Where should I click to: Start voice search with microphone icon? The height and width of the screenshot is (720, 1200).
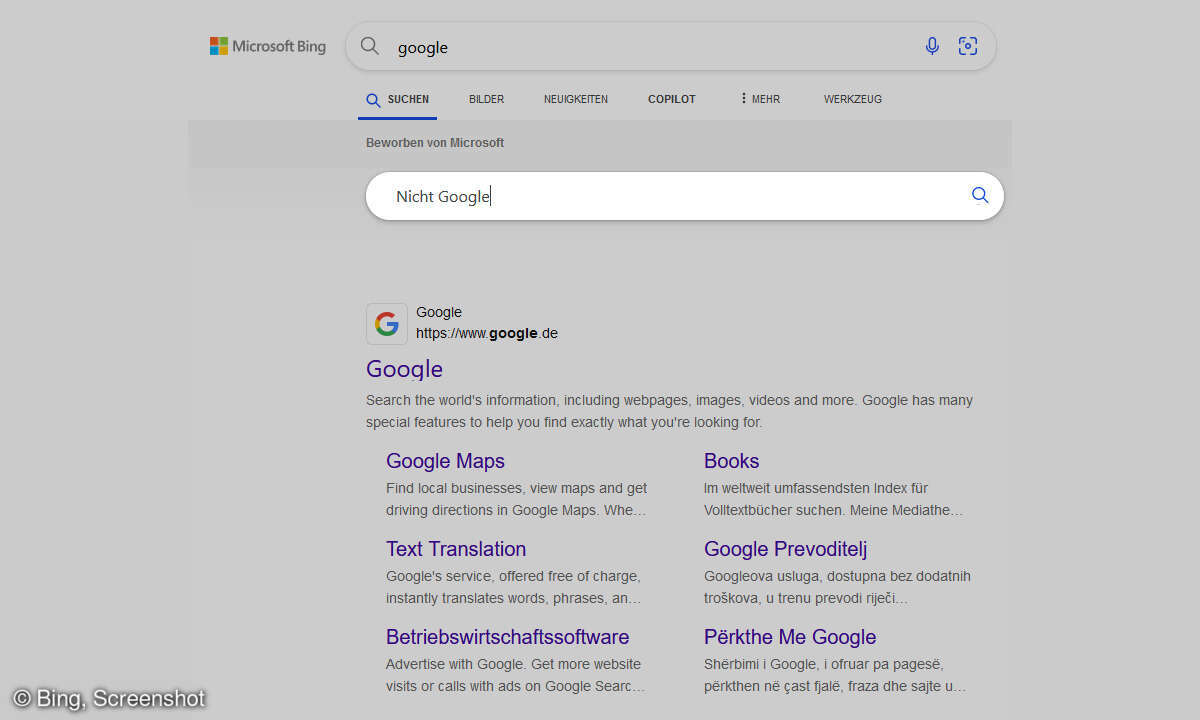[932, 46]
